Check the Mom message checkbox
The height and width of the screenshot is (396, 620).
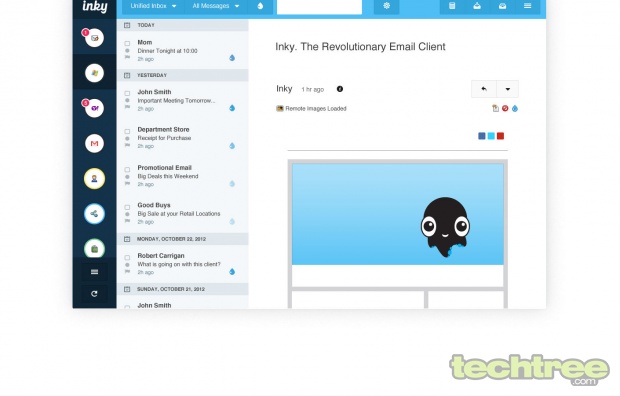click(127, 43)
